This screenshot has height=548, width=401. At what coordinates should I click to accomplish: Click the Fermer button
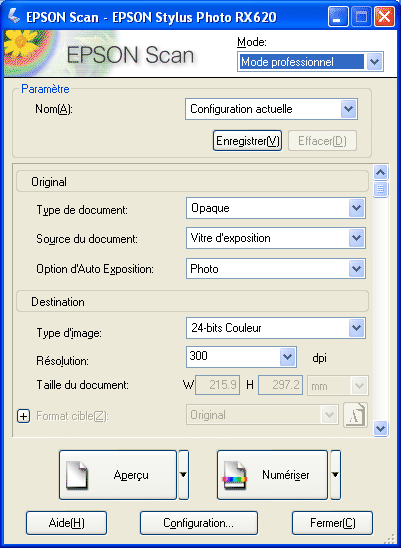coord(332,523)
